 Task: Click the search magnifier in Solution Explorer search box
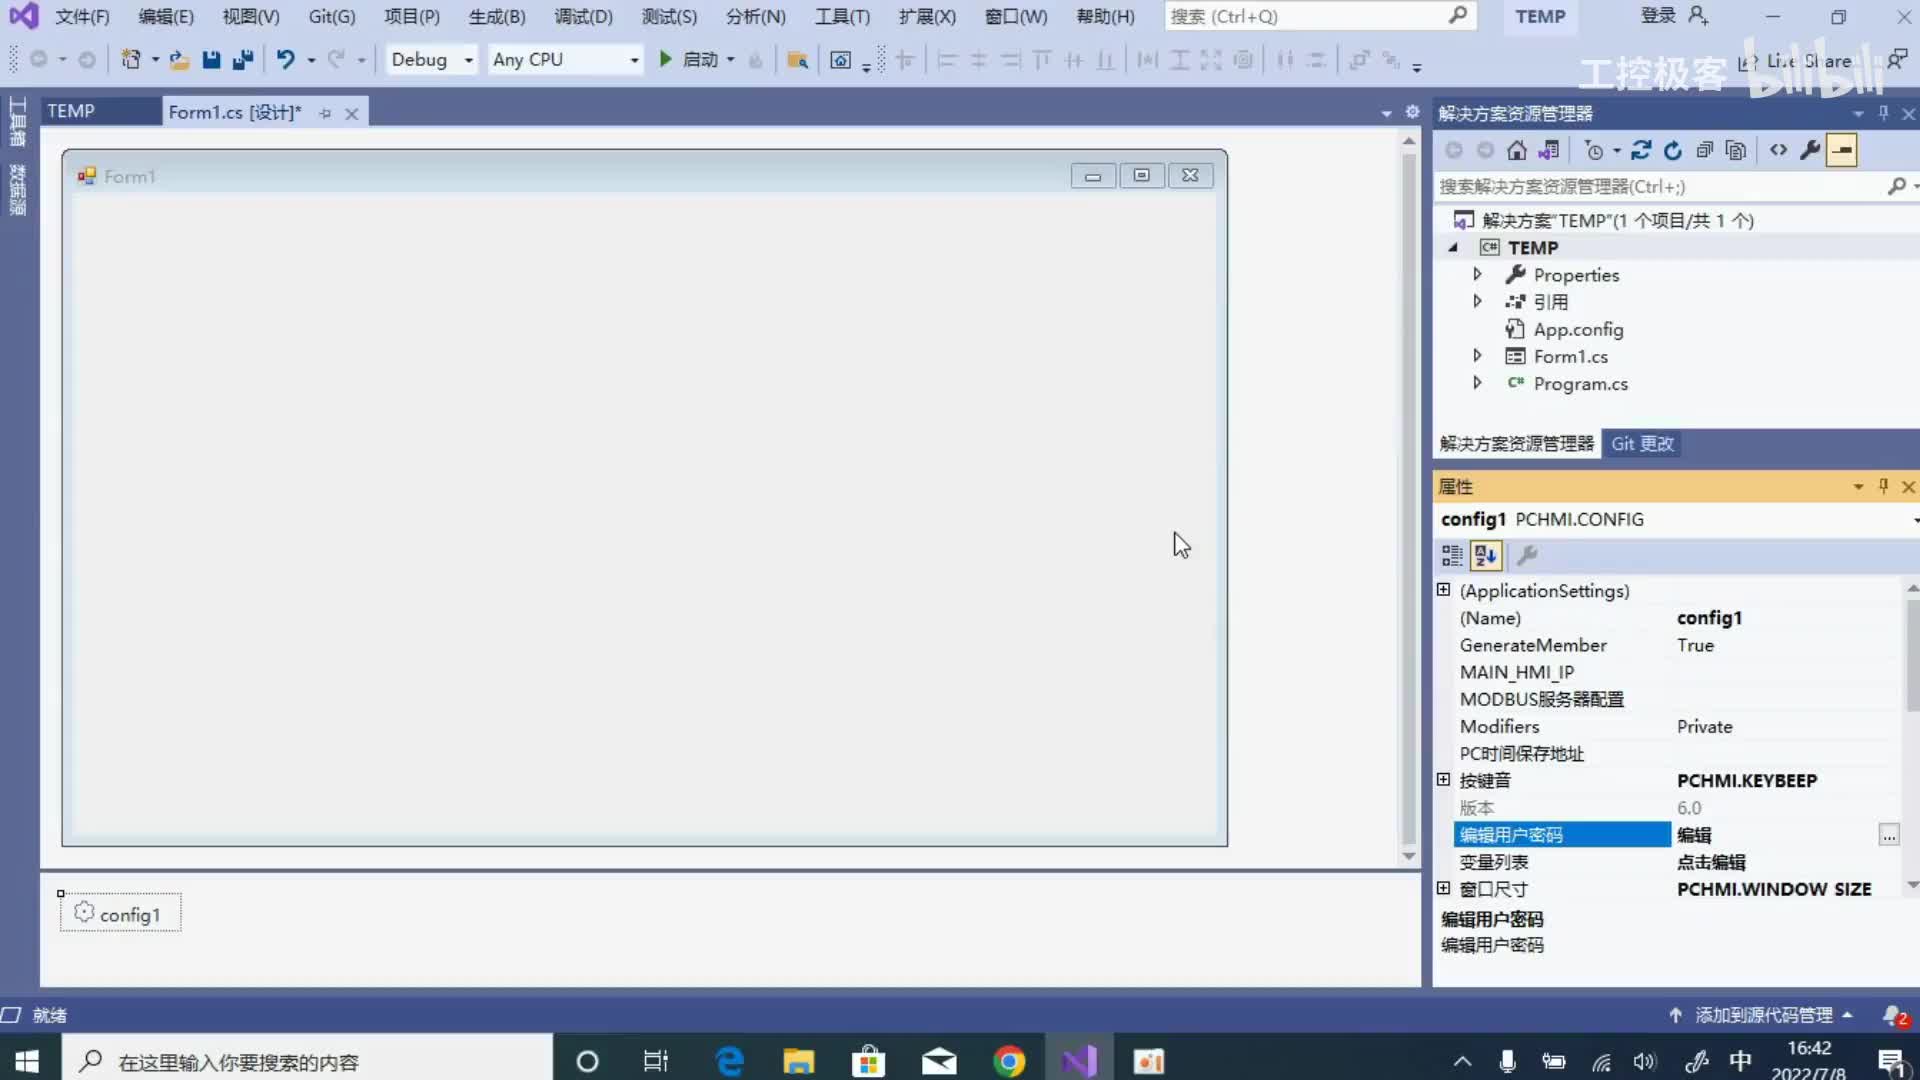(x=1896, y=186)
